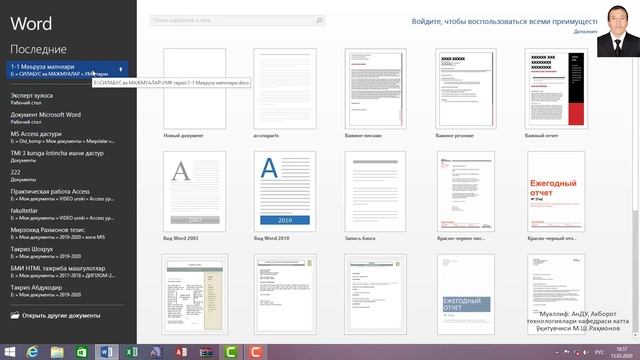Show hidden system tray icons
The height and width of the screenshot is (360, 640).
(x=558, y=352)
